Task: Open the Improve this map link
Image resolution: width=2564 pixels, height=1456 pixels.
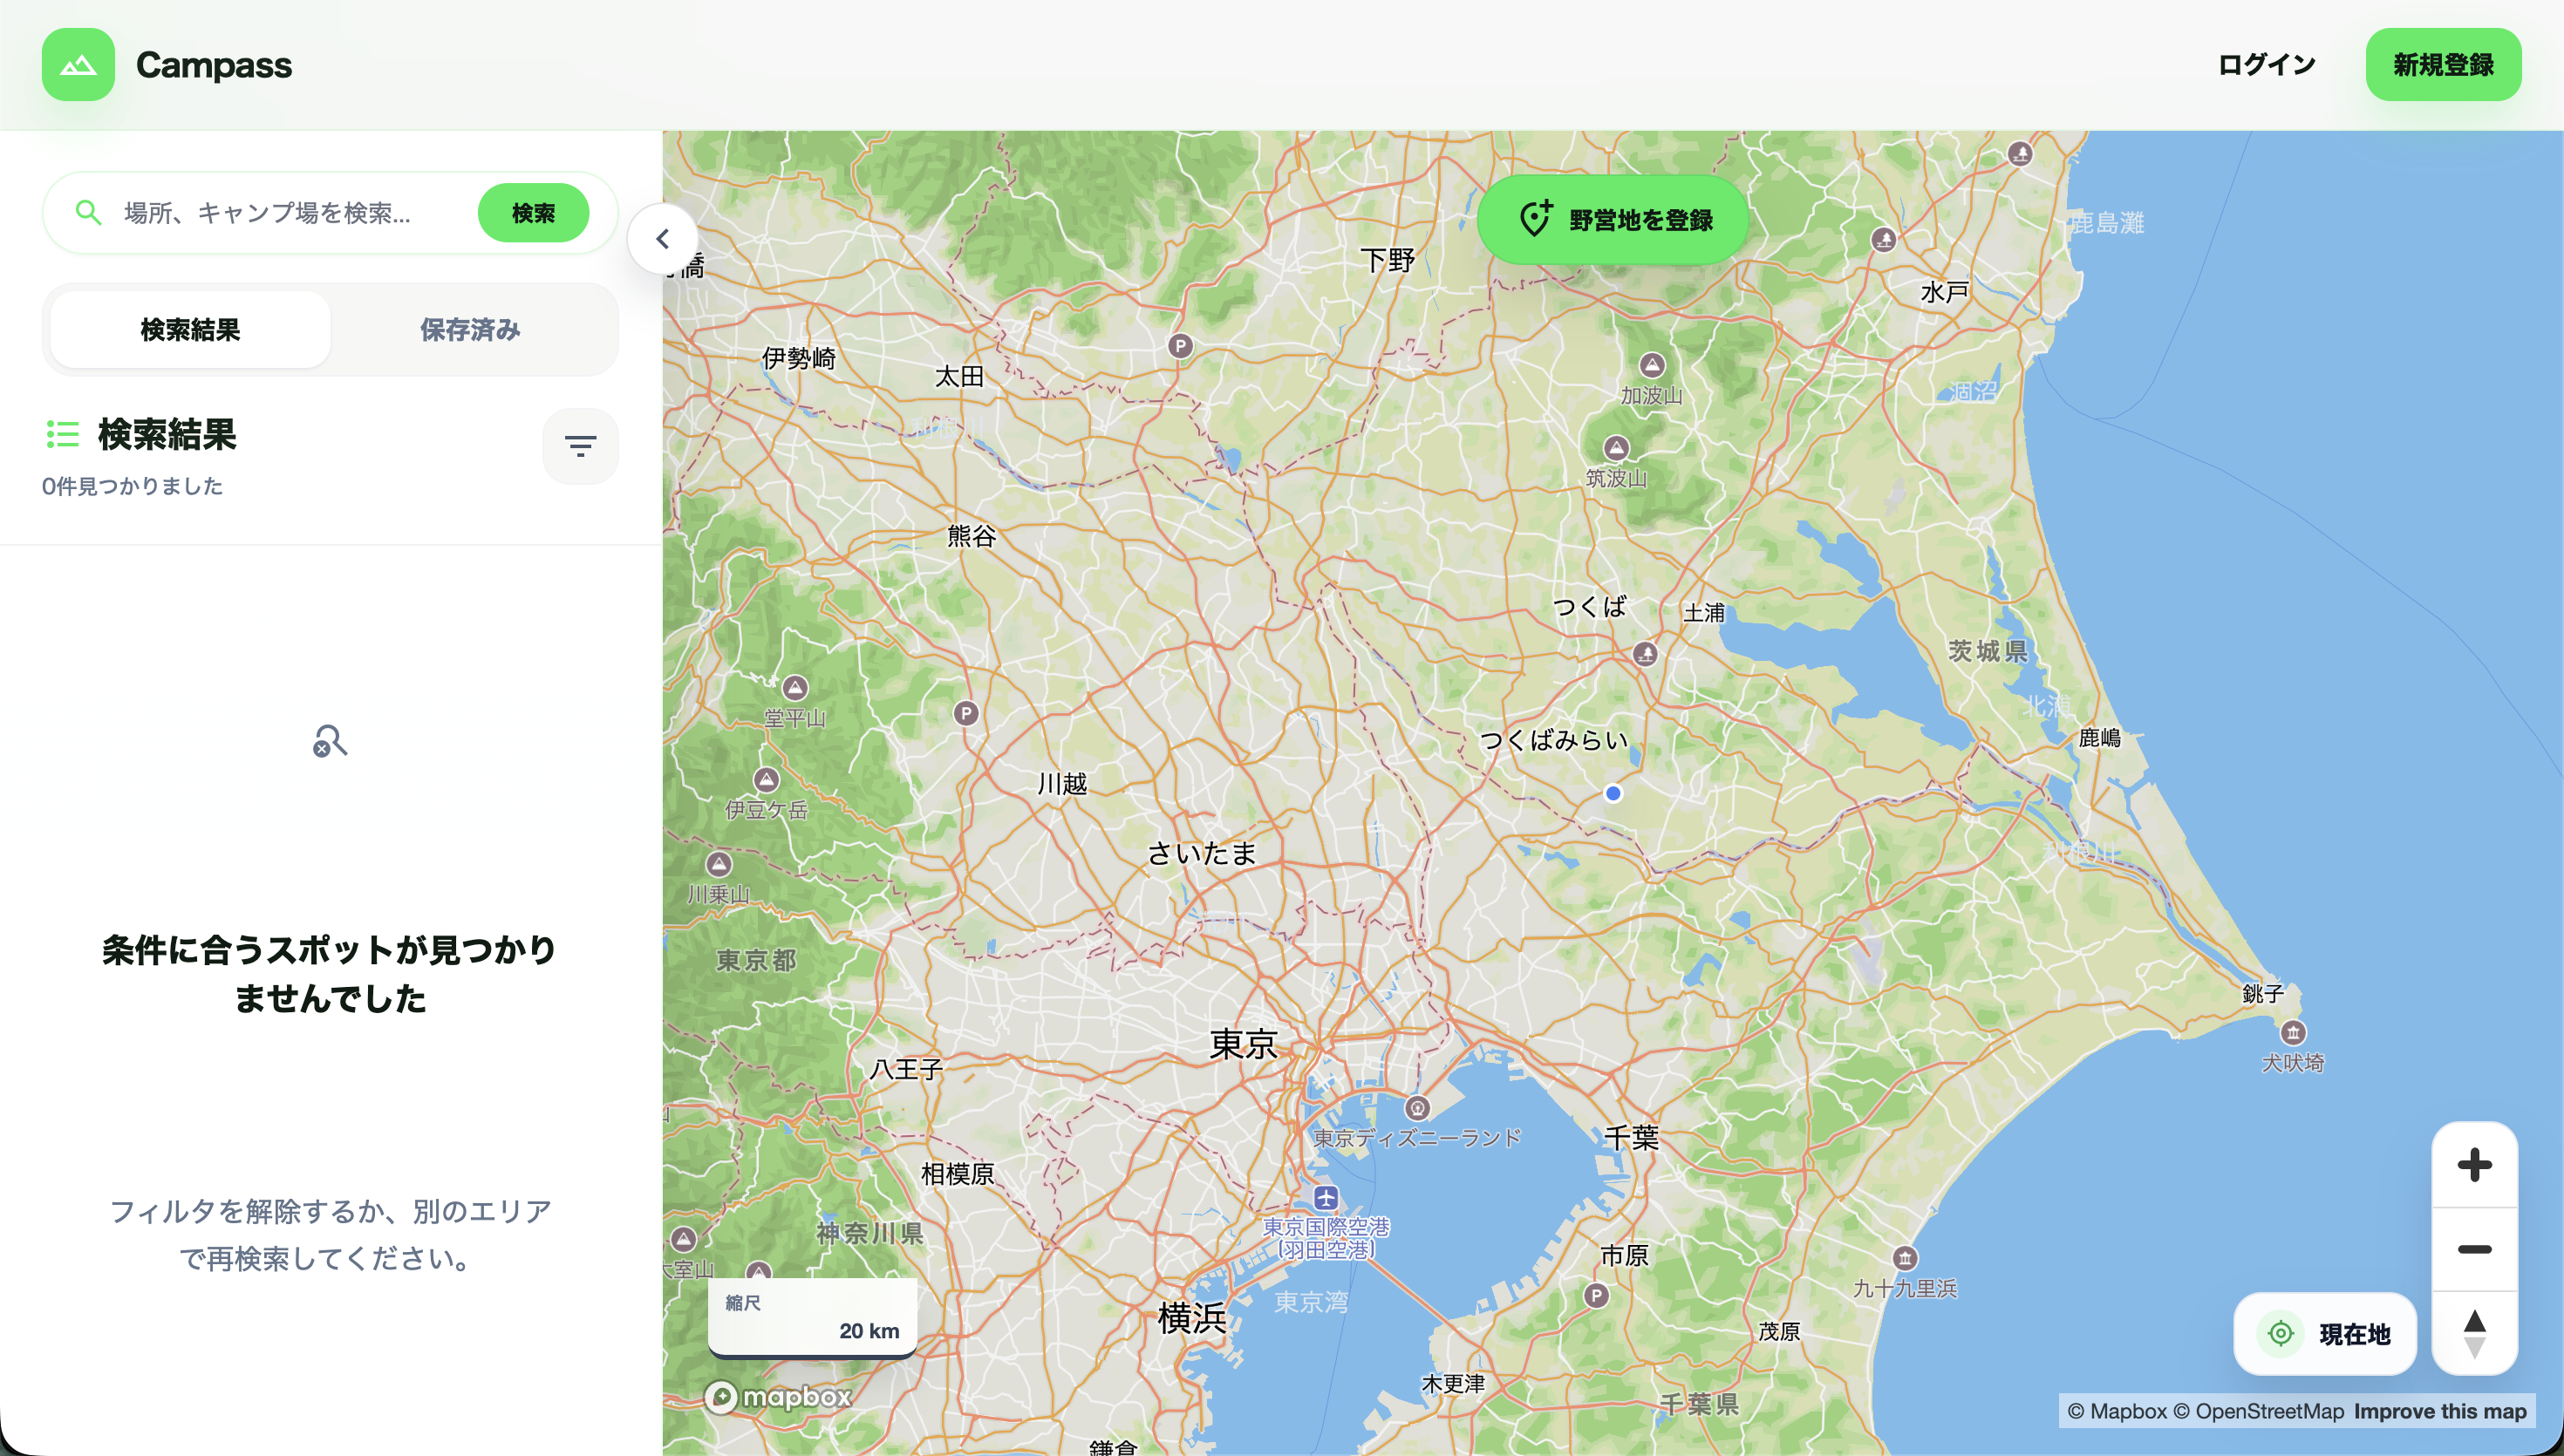Action: tap(2439, 1411)
